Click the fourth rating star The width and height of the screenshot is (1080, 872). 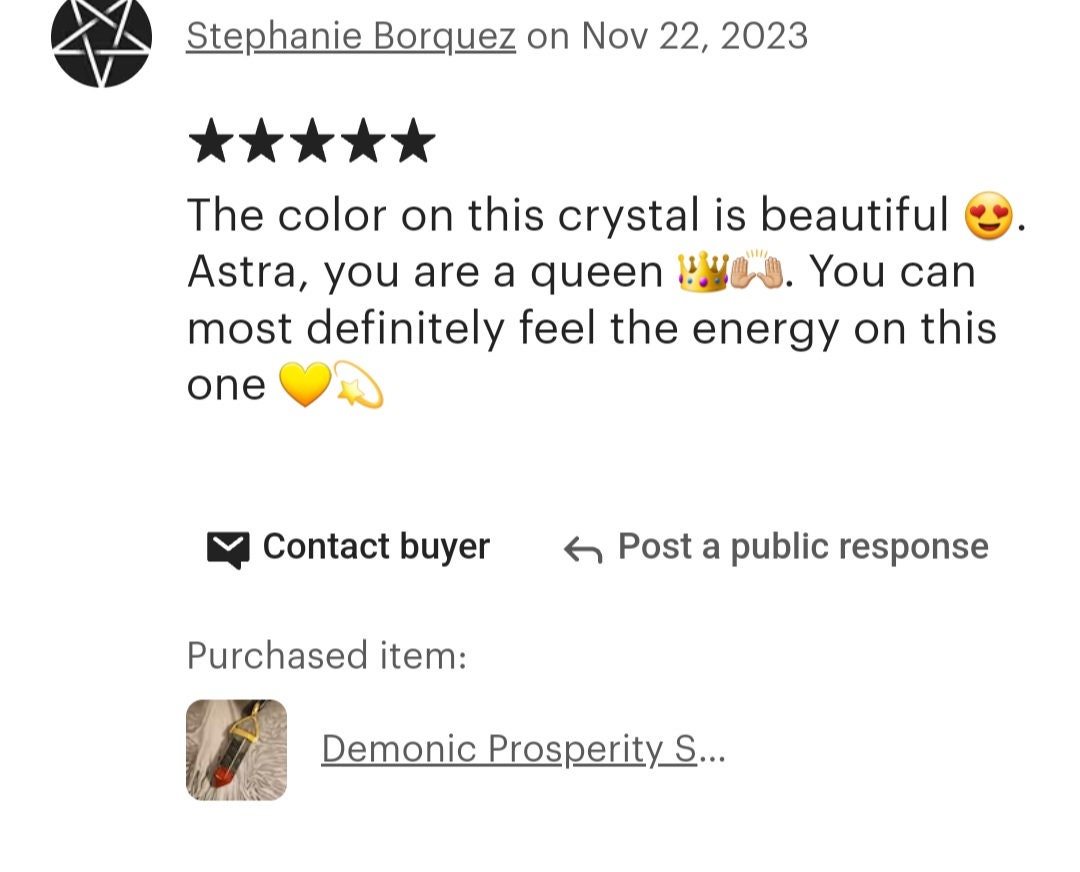(362, 141)
